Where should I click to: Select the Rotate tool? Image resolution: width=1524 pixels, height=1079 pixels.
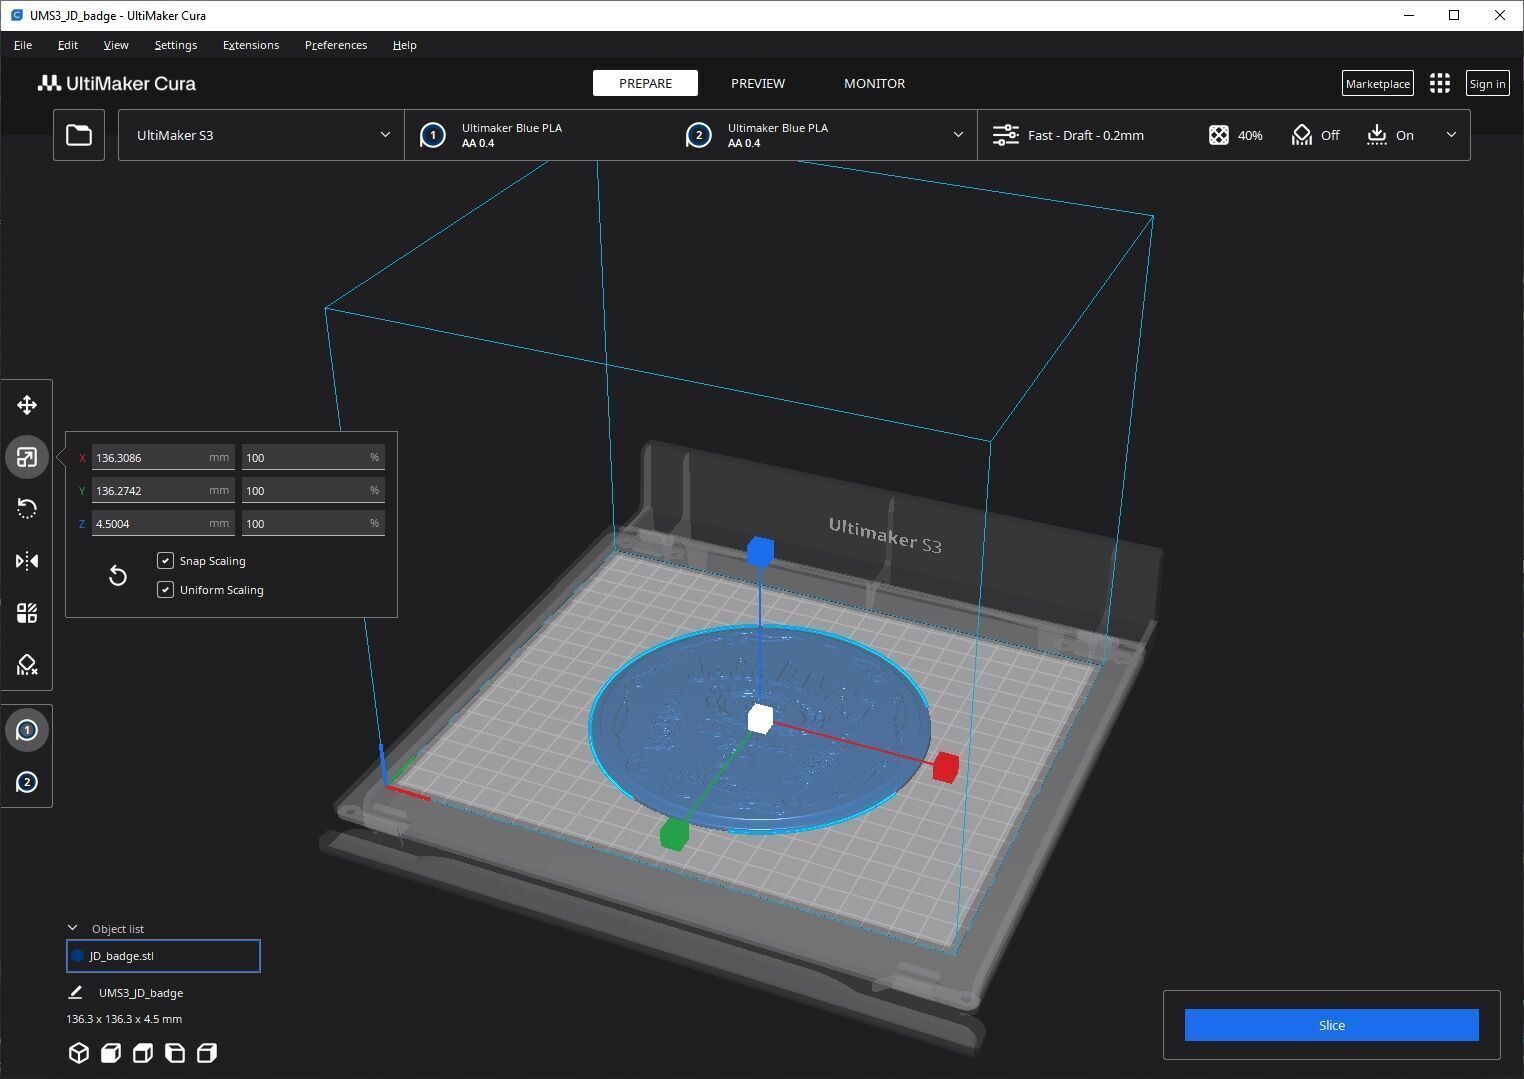27,509
